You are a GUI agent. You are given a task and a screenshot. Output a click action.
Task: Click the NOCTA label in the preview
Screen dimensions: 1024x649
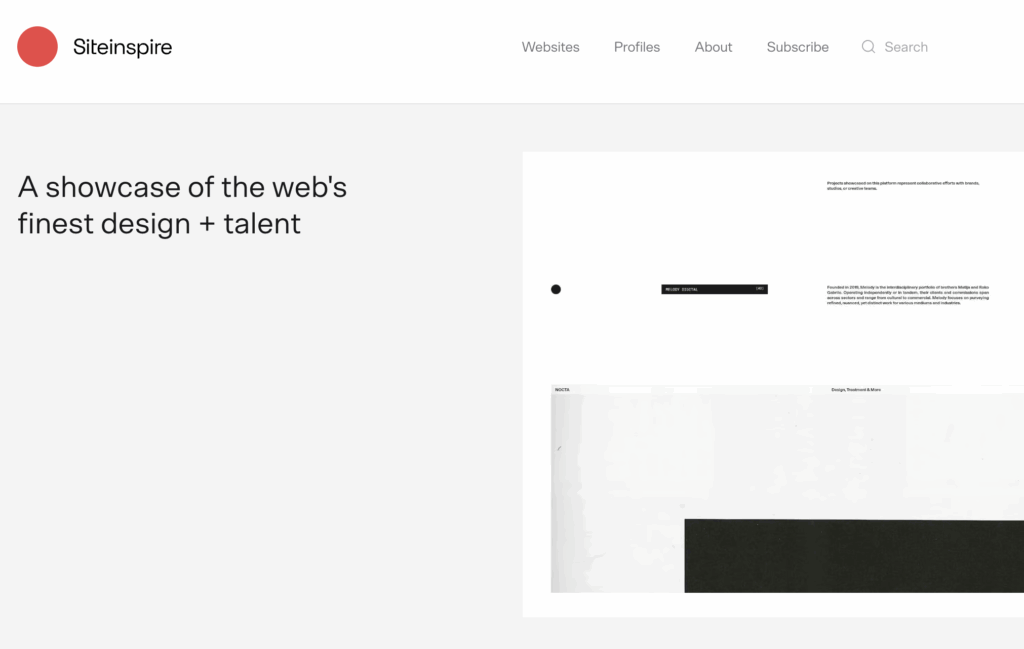[562, 389]
